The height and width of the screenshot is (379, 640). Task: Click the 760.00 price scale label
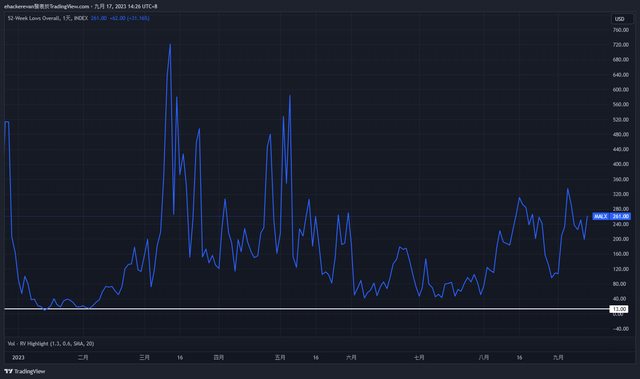pyautogui.click(x=620, y=30)
